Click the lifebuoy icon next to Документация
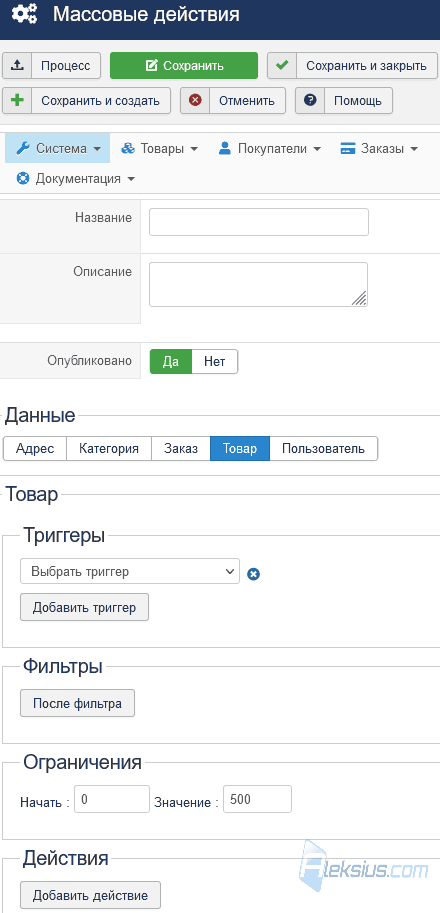Viewport: 440px width, 913px height. [x=23, y=179]
